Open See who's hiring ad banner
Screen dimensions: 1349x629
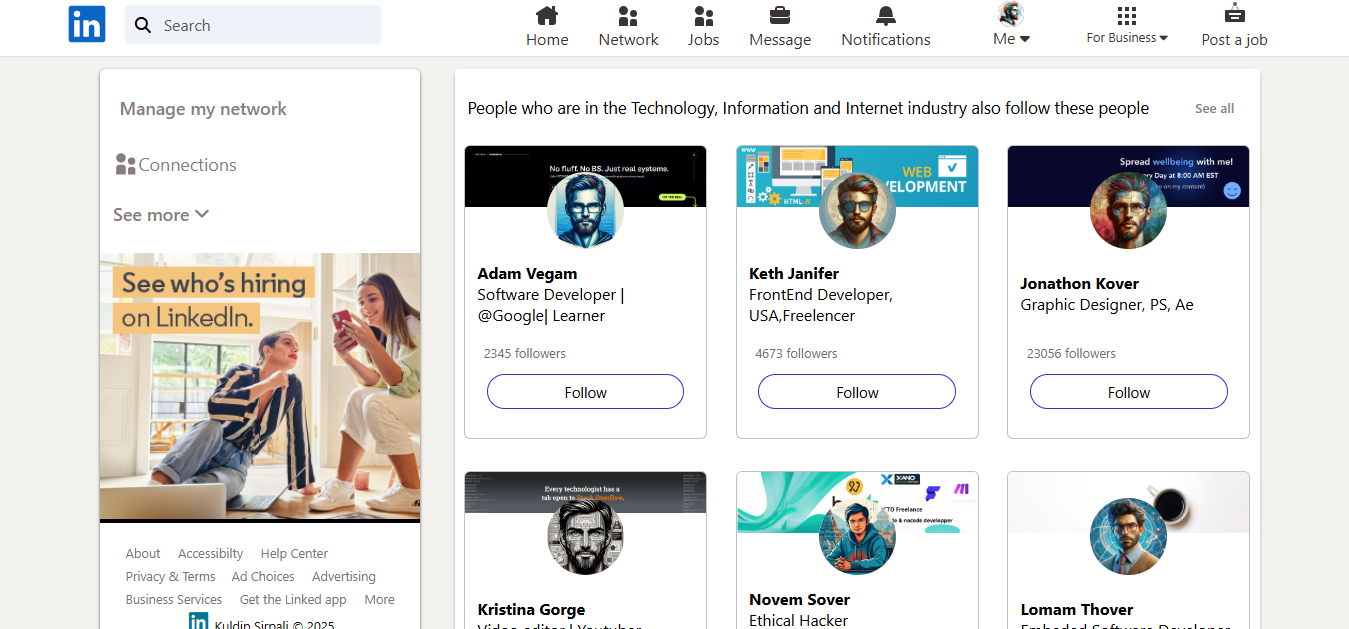click(x=260, y=386)
